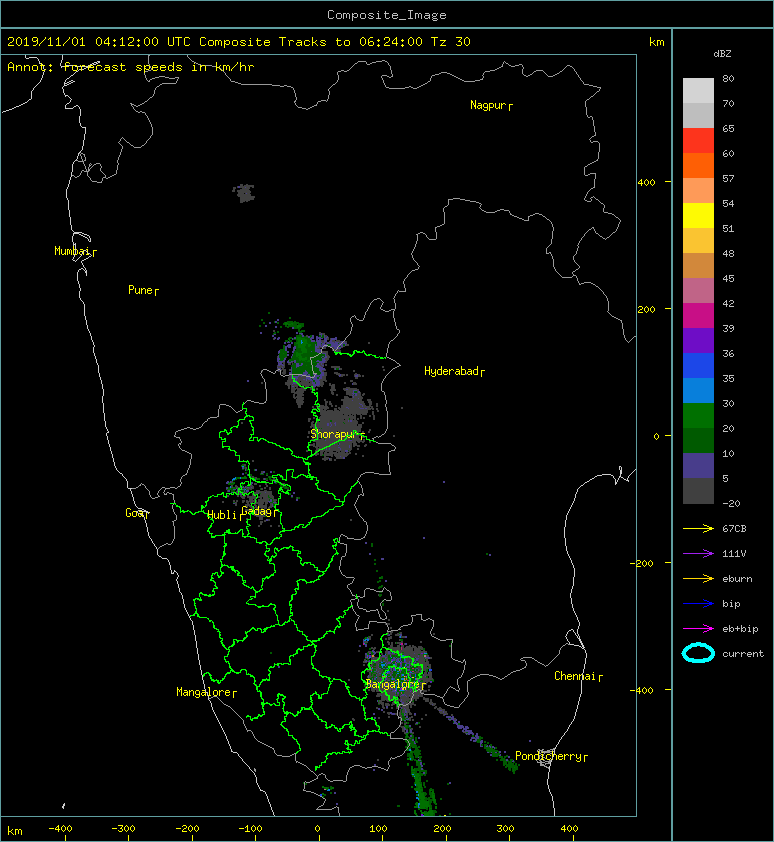Image resolution: width=774 pixels, height=842 pixels.
Task: Click the Pune city label
Action: tap(140, 290)
